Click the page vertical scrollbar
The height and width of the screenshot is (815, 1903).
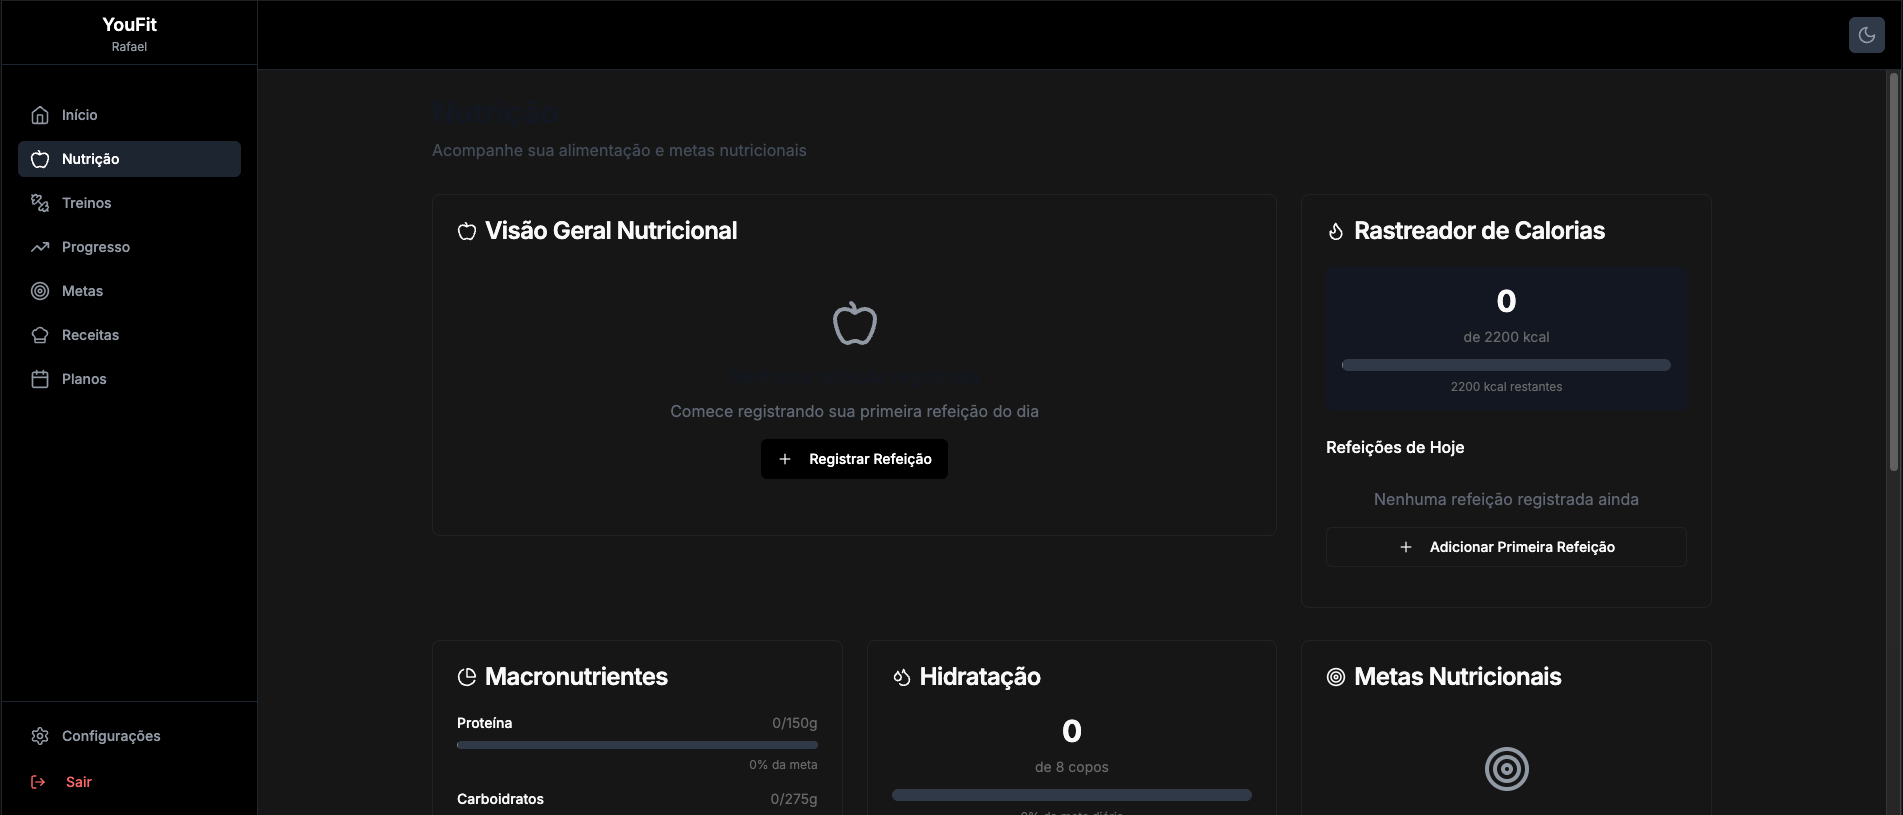pyautogui.click(x=1894, y=270)
